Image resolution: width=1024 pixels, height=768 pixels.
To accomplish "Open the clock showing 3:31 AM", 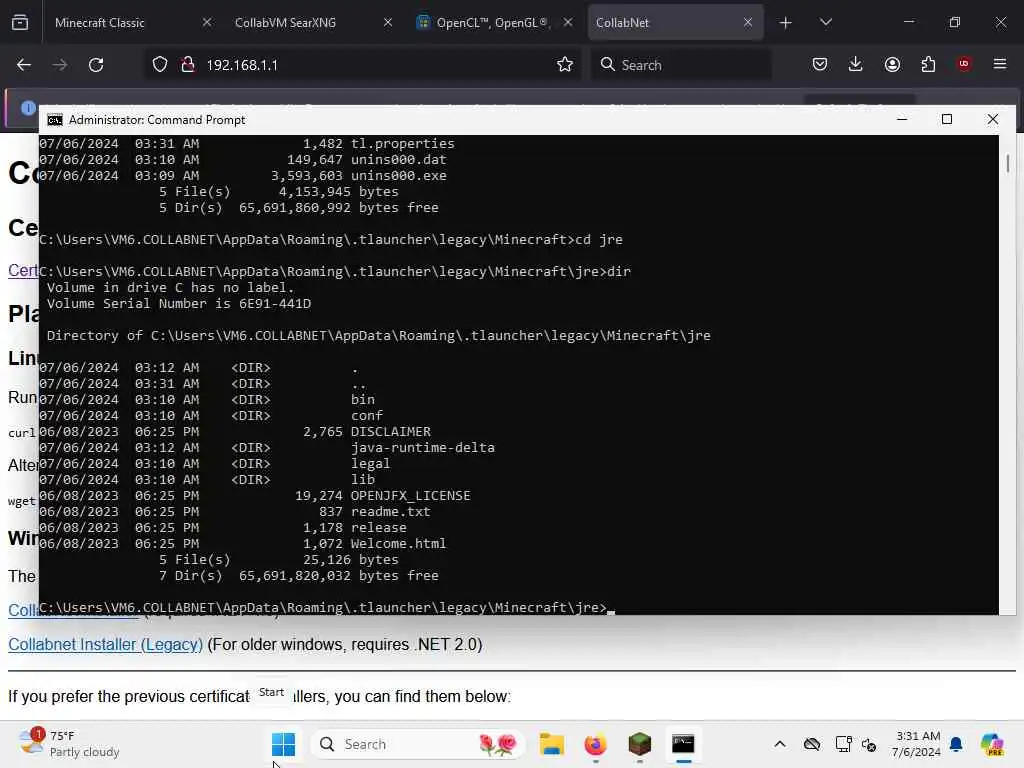I will click(916, 744).
